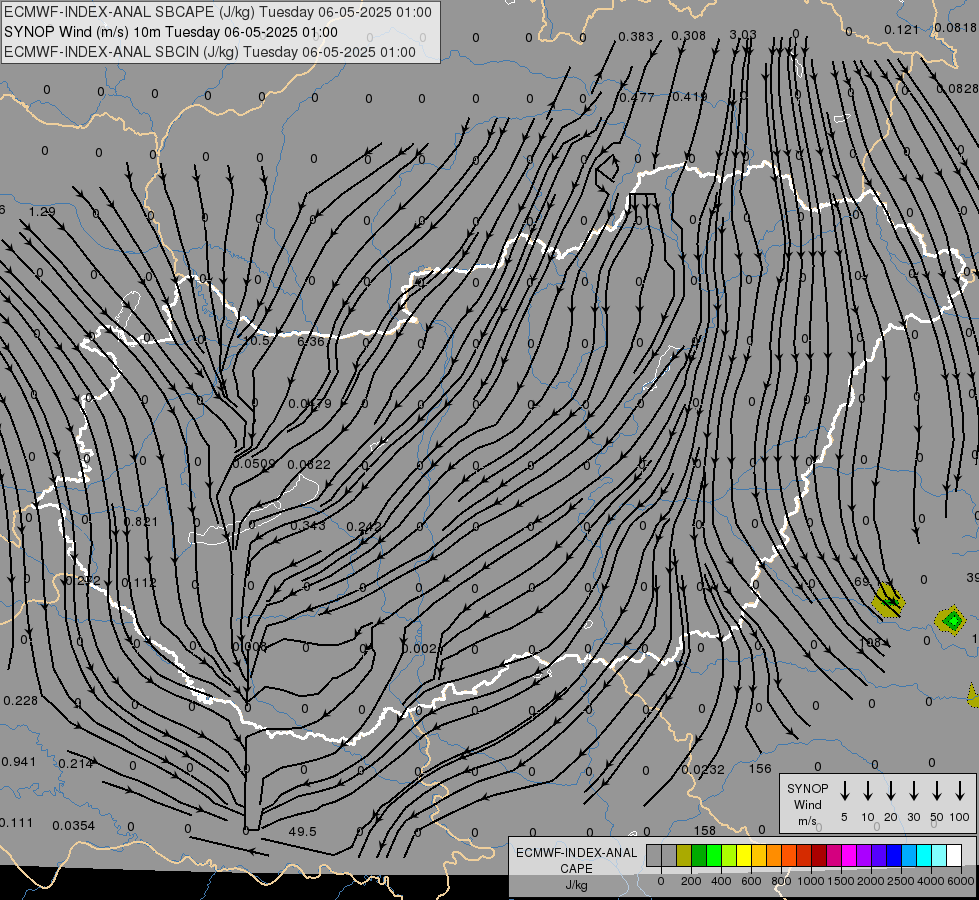Click the 0.383 value on the map
The width and height of the screenshot is (979, 900).
(x=636, y=37)
